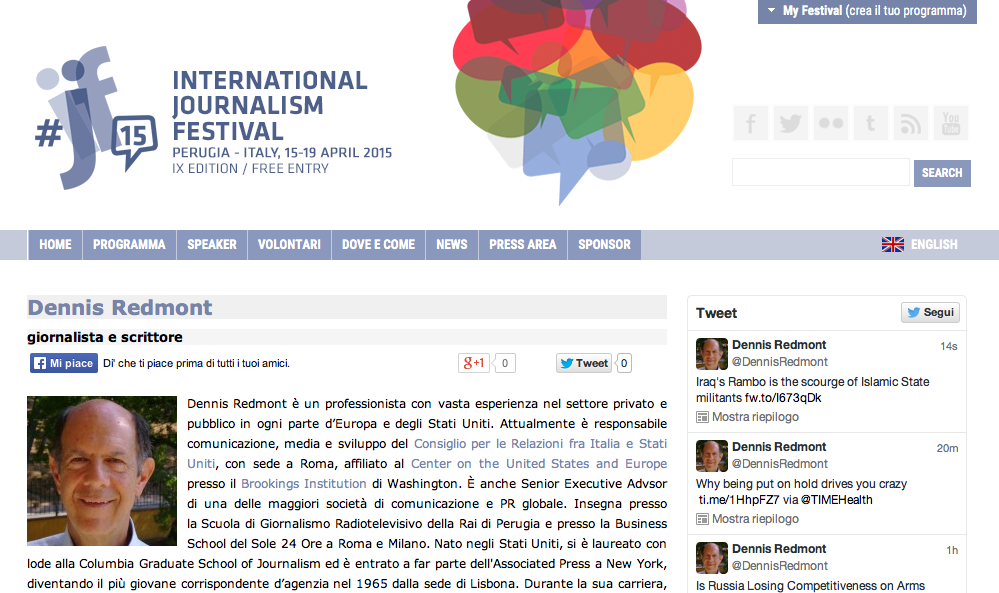Open the PROGRAMMA menu item
The height and width of the screenshot is (593, 999).
[129, 245]
